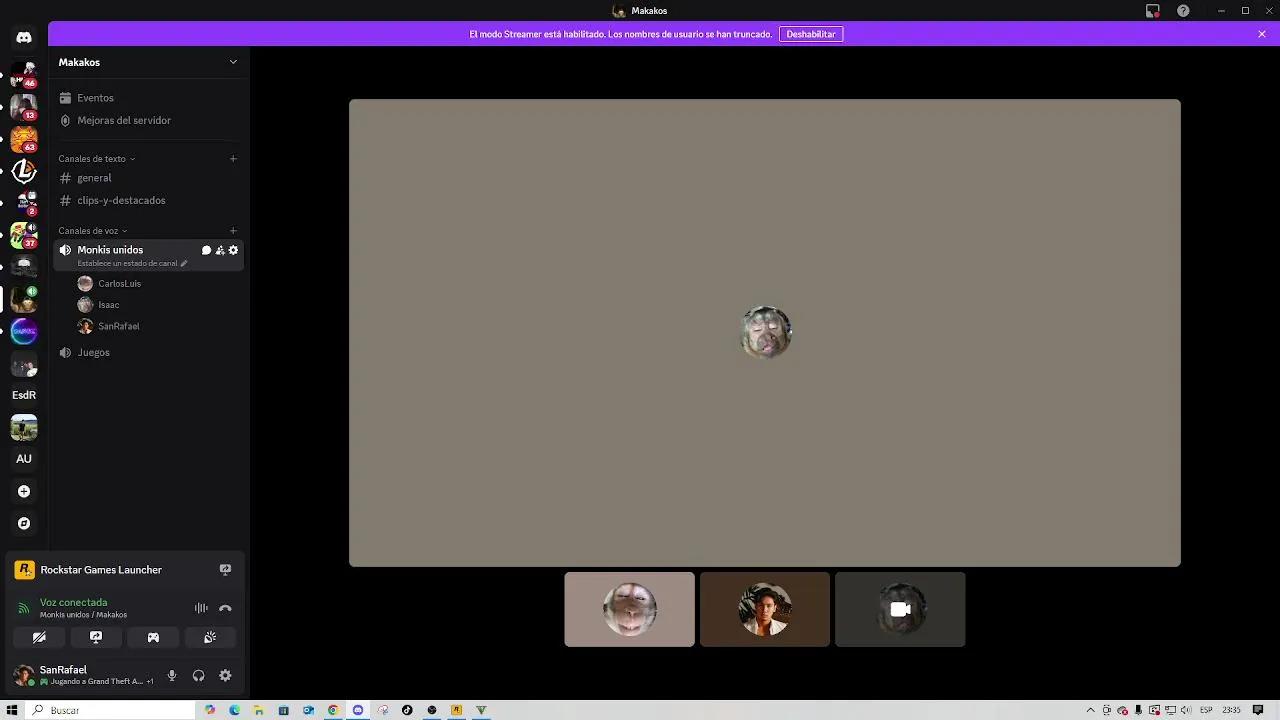
Task: Open the clips-y-destacados channel
Action: tap(148, 200)
